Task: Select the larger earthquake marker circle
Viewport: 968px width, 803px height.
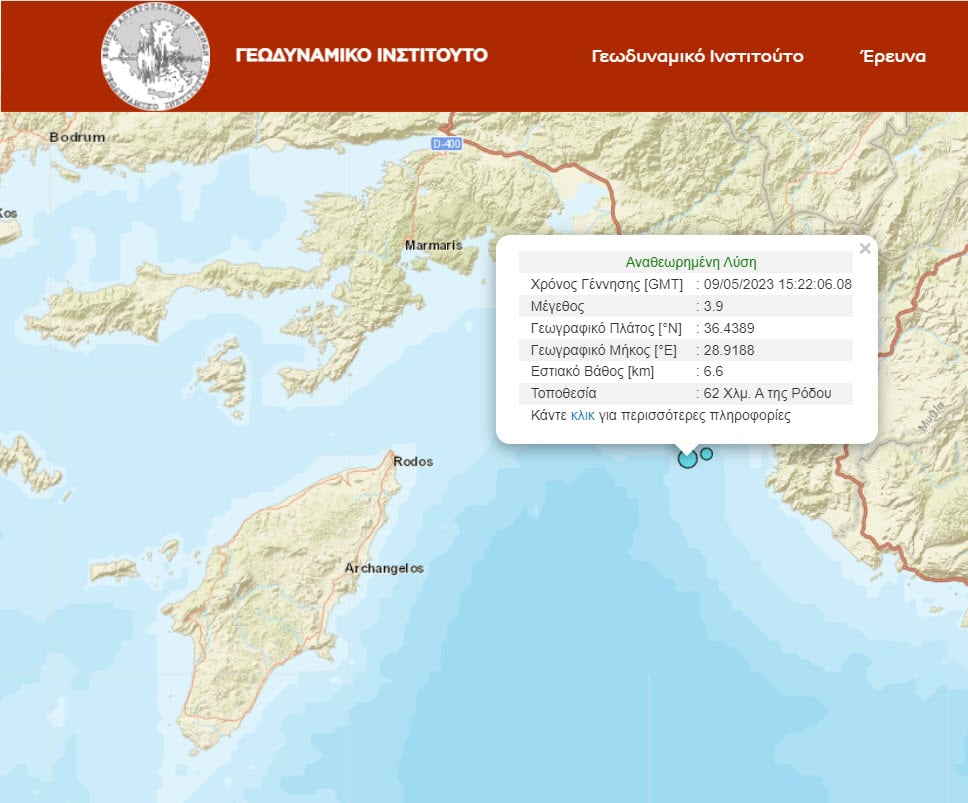Action: [x=688, y=459]
